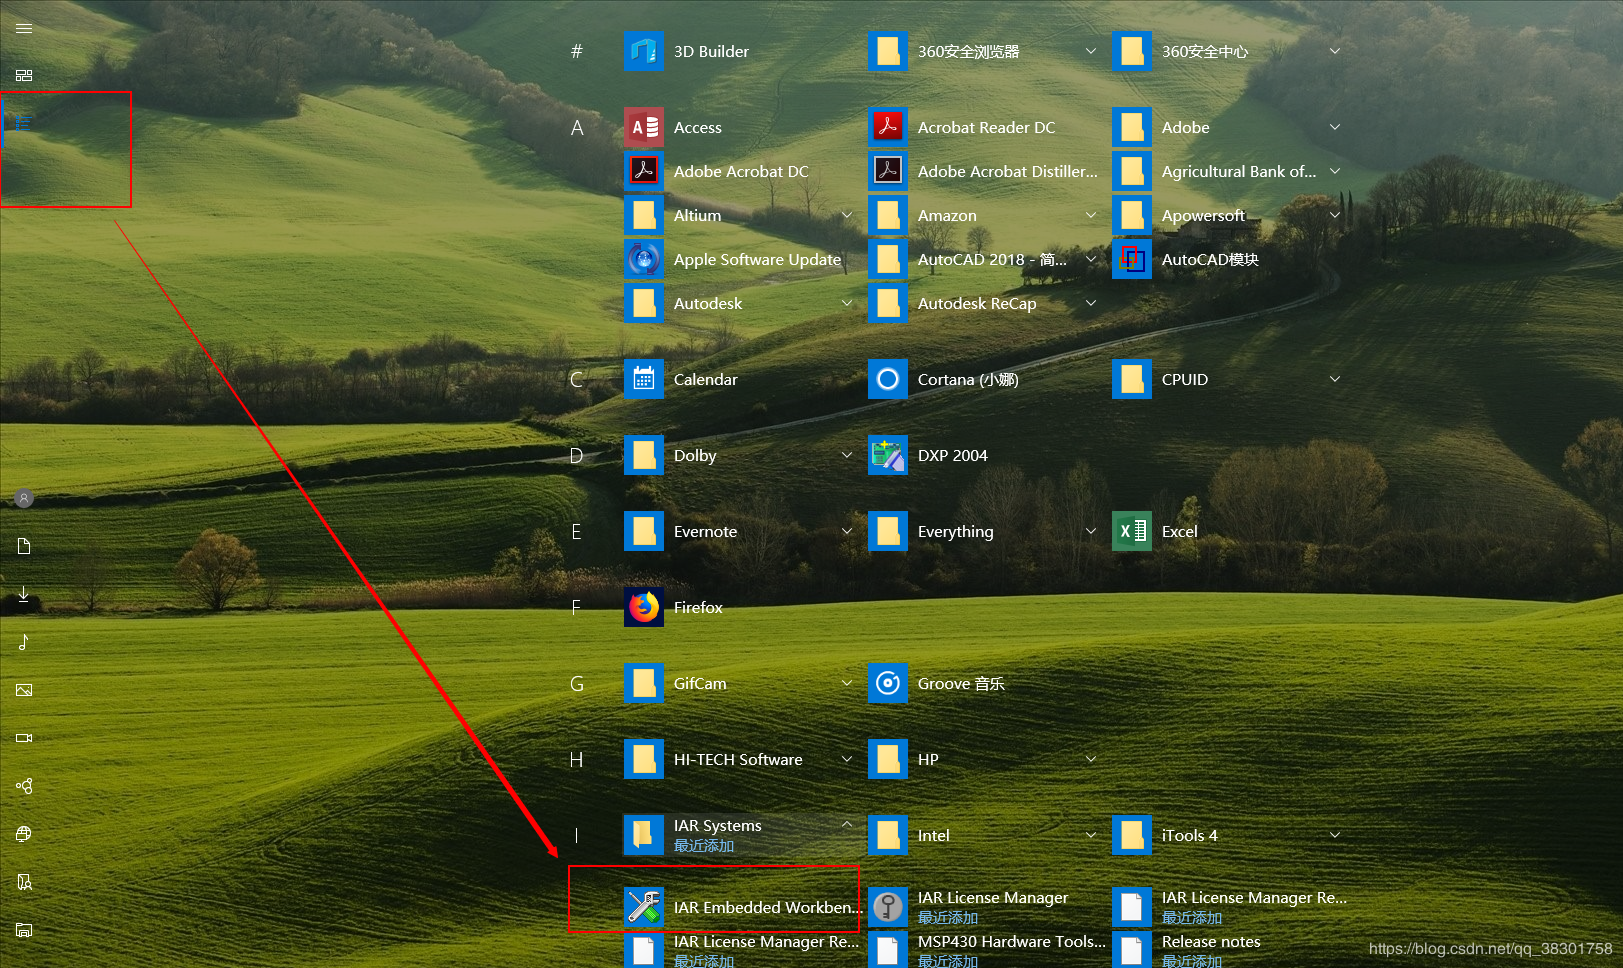1623x968 pixels.
Task: Click the letter I section header
Action: (577, 836)
